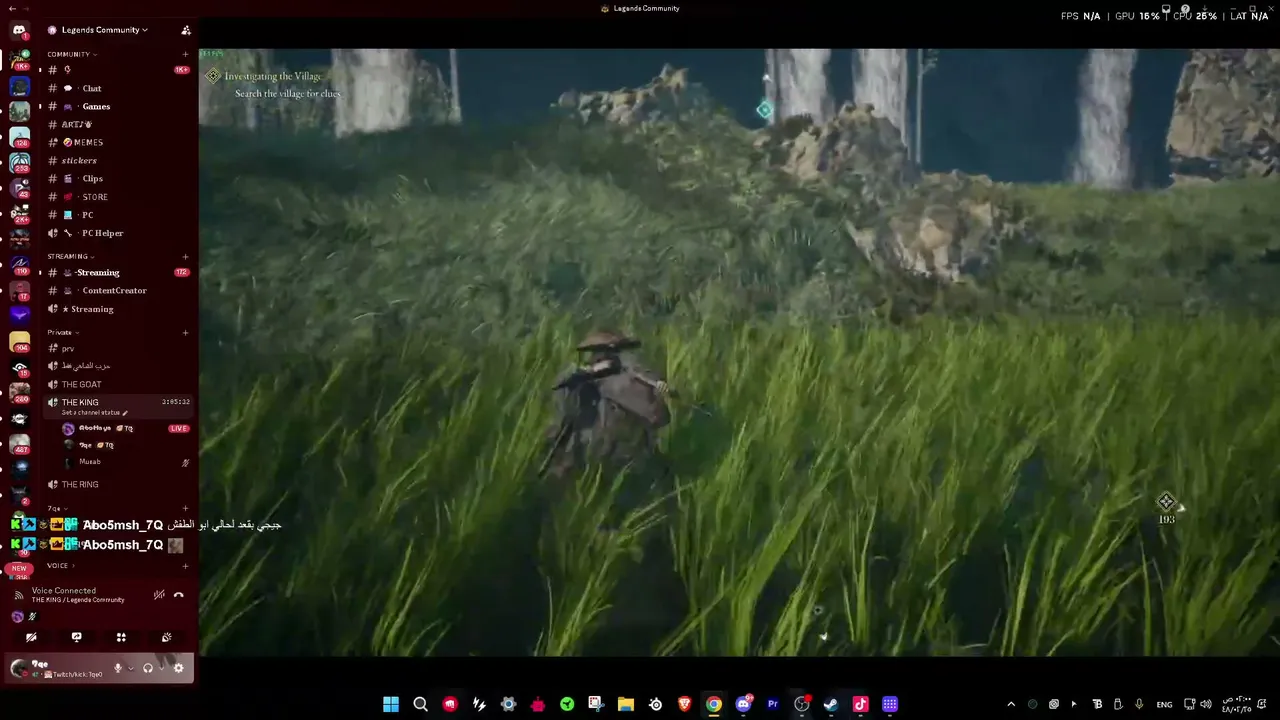The width and height of the screenshot is (1280, 720).
Task: Open Legends Community server menu dropdown
Action: click(98, 30)
